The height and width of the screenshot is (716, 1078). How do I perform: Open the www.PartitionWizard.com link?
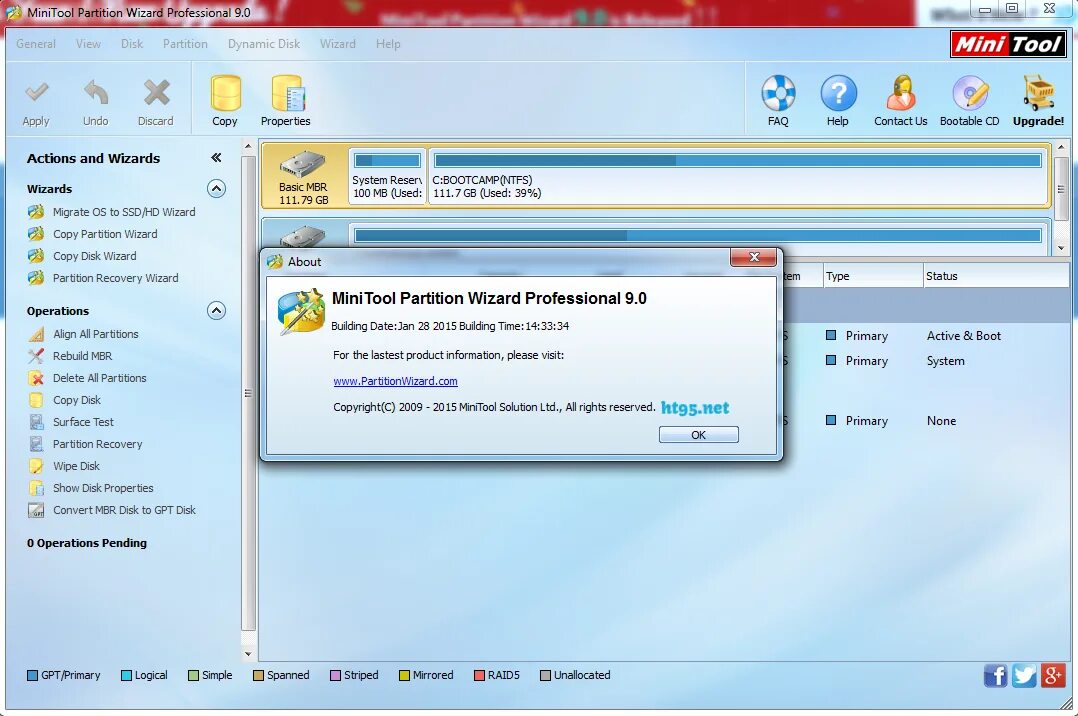point(395,381)
